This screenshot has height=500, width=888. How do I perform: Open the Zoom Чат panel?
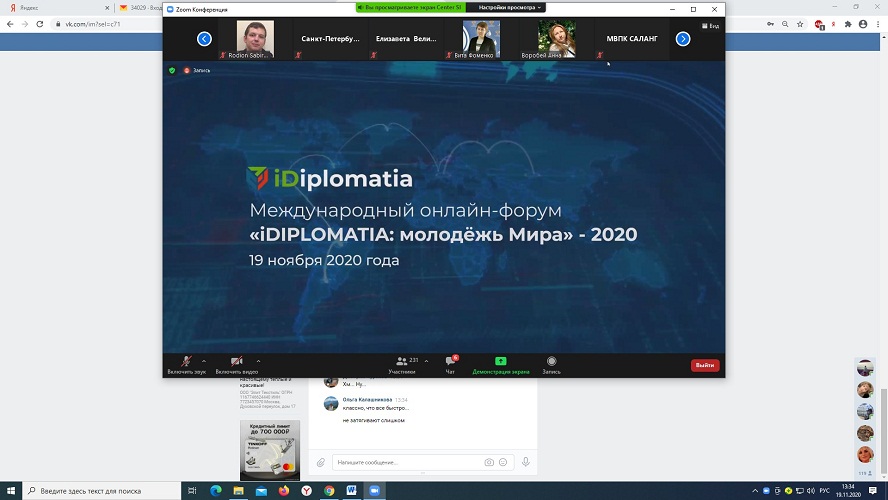450,363
